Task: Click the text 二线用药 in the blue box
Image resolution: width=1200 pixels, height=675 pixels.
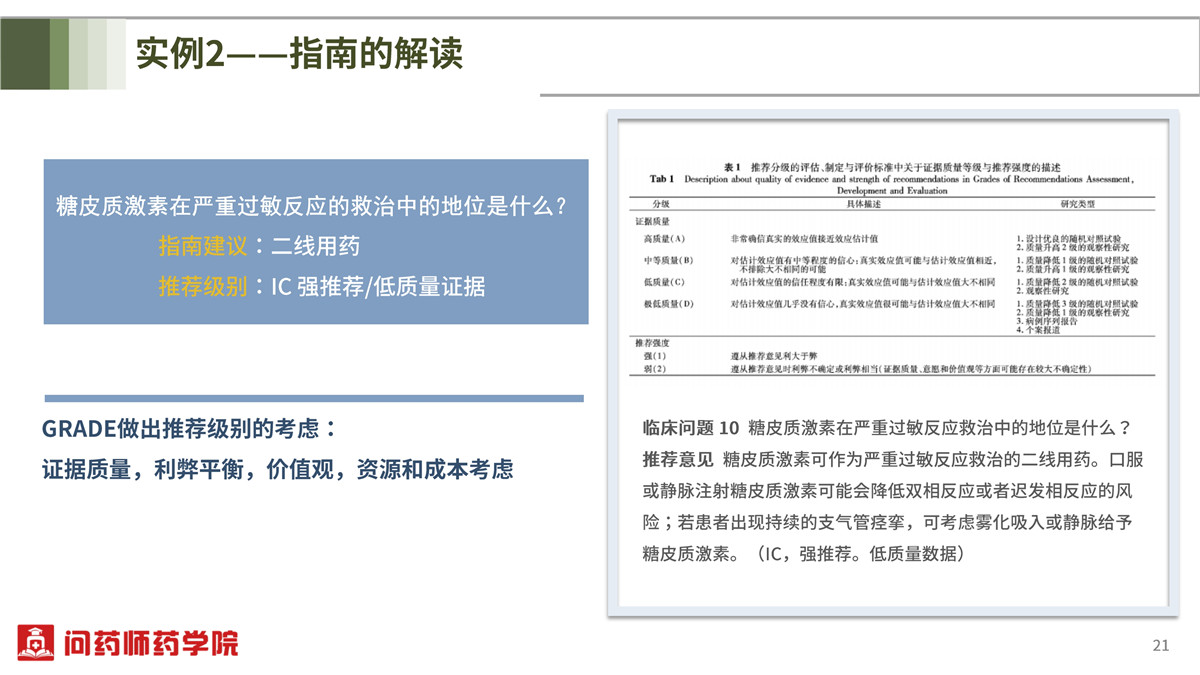Action: click(x=316, y=247)
